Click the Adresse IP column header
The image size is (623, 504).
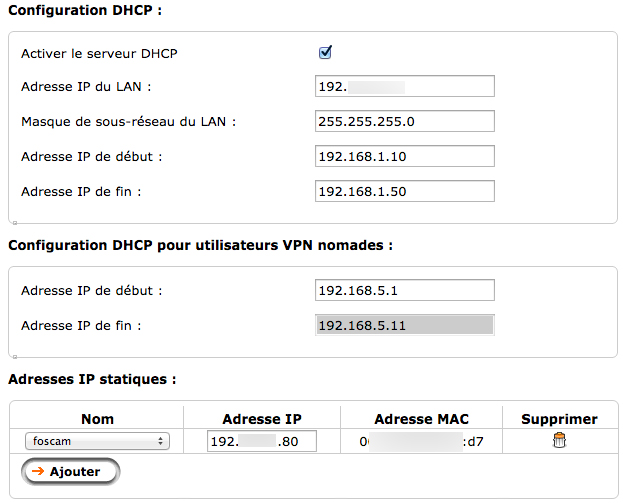261,419
